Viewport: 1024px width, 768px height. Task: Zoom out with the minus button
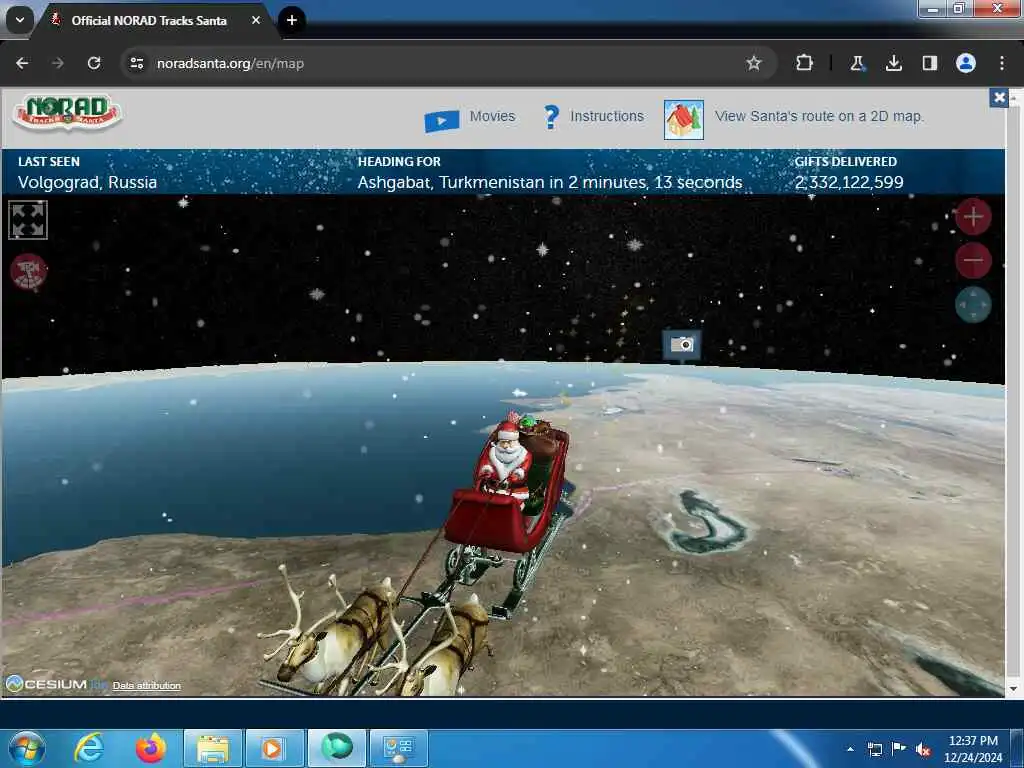pos(973,260)
